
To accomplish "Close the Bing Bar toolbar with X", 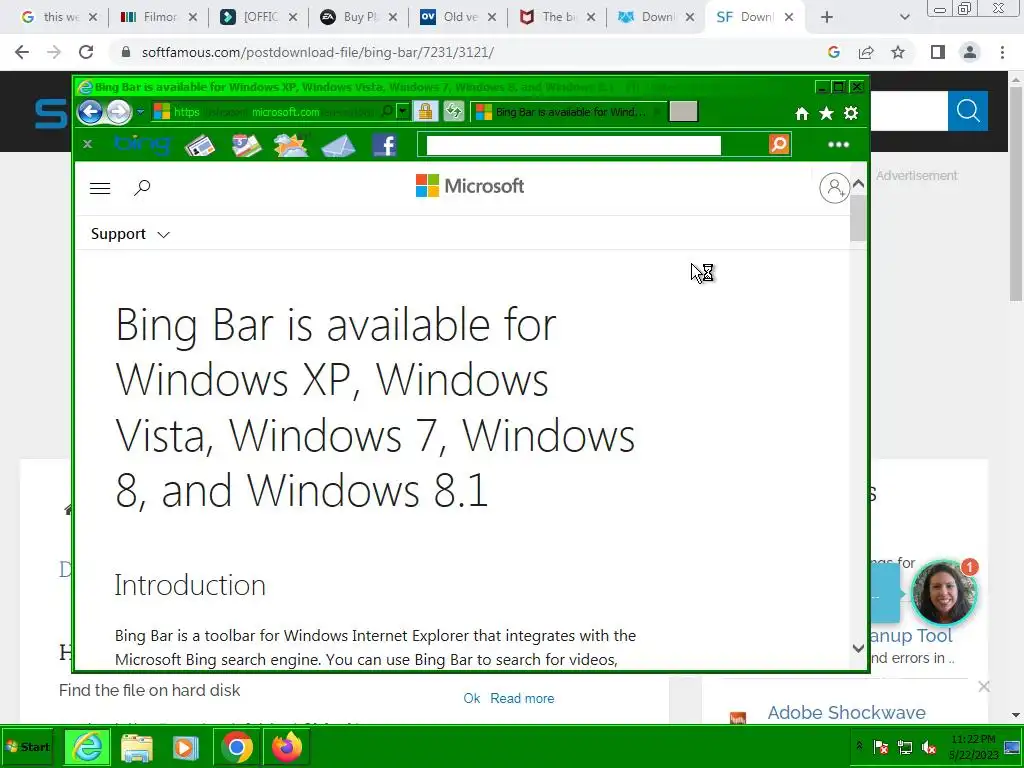I will pyautogui.click(x=88, y=144).
